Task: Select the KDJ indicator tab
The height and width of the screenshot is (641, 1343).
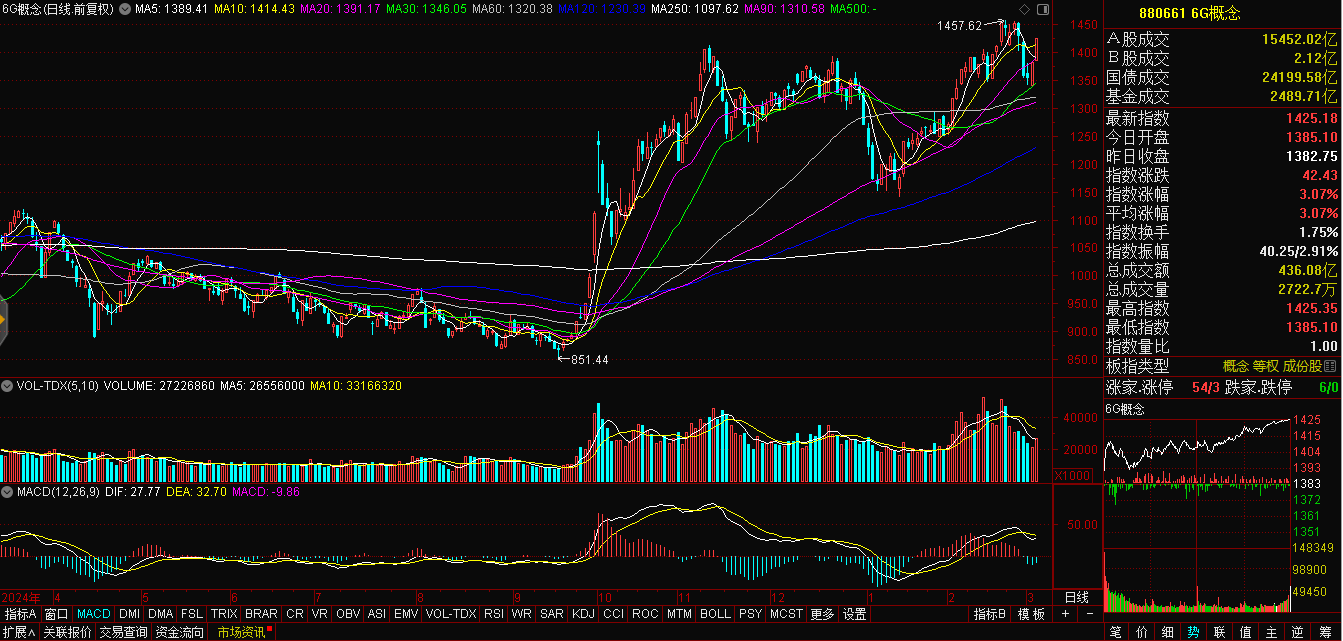Action: (x=583, y=614)
